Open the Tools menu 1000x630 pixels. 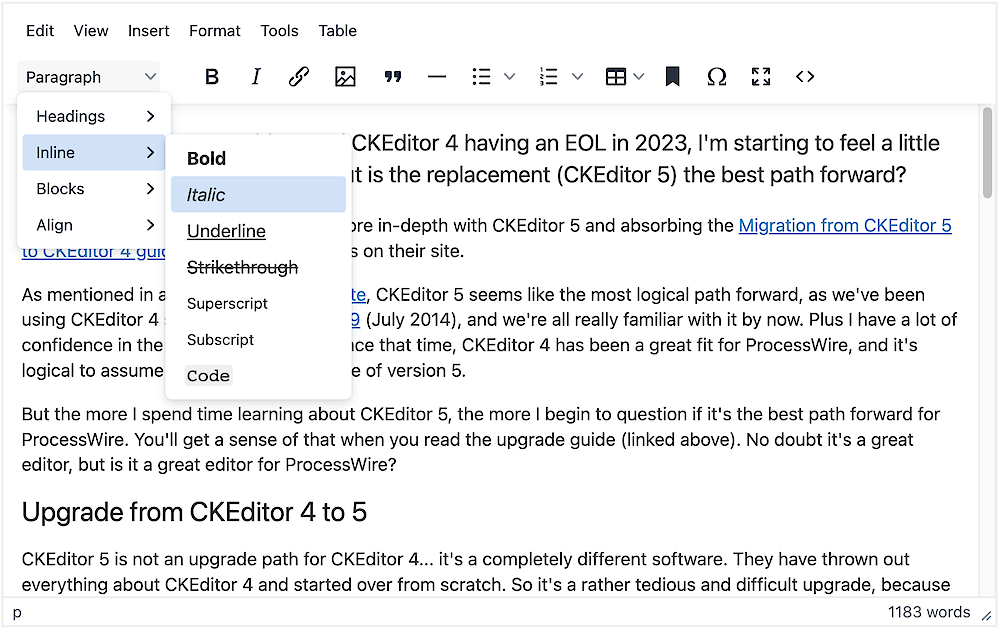[x=279, y=31]
